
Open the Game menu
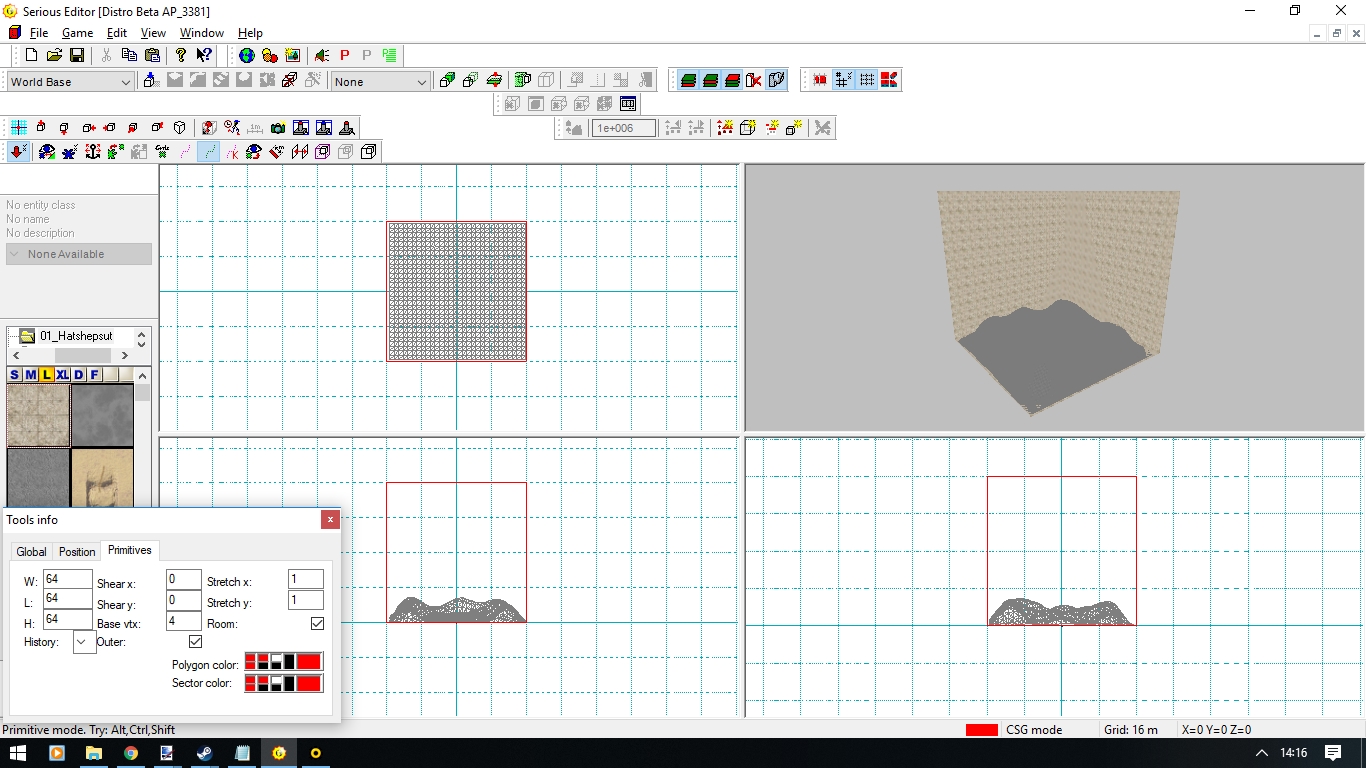[77, 33]
